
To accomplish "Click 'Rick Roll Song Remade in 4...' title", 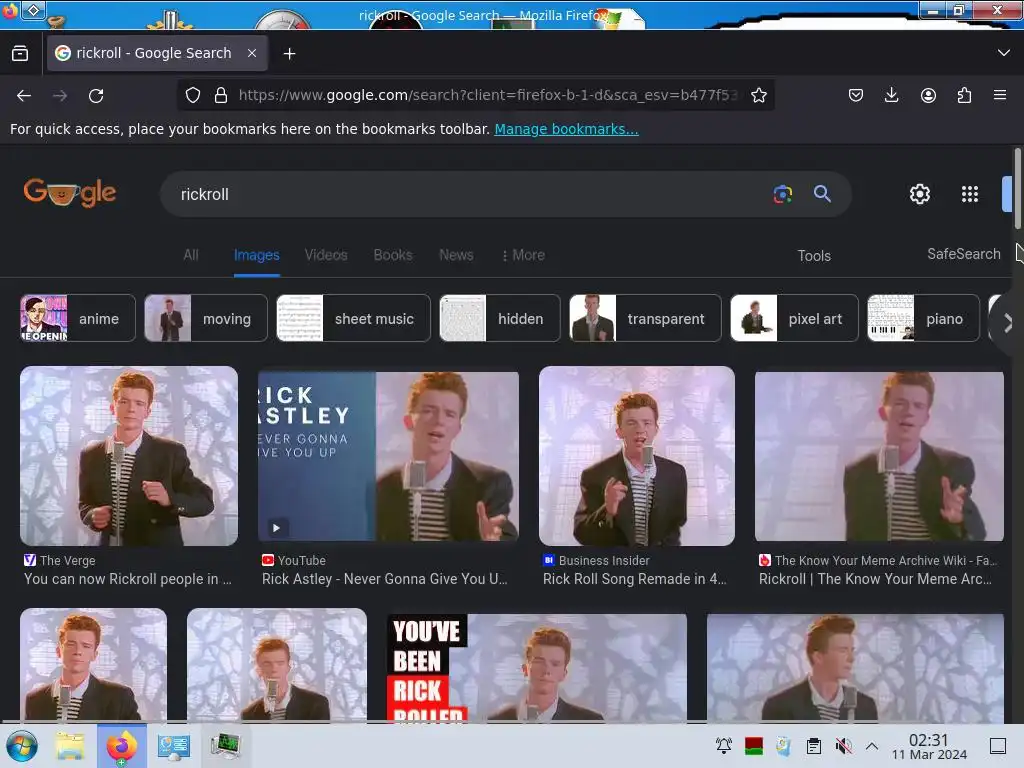I will (x=635, y=579).
